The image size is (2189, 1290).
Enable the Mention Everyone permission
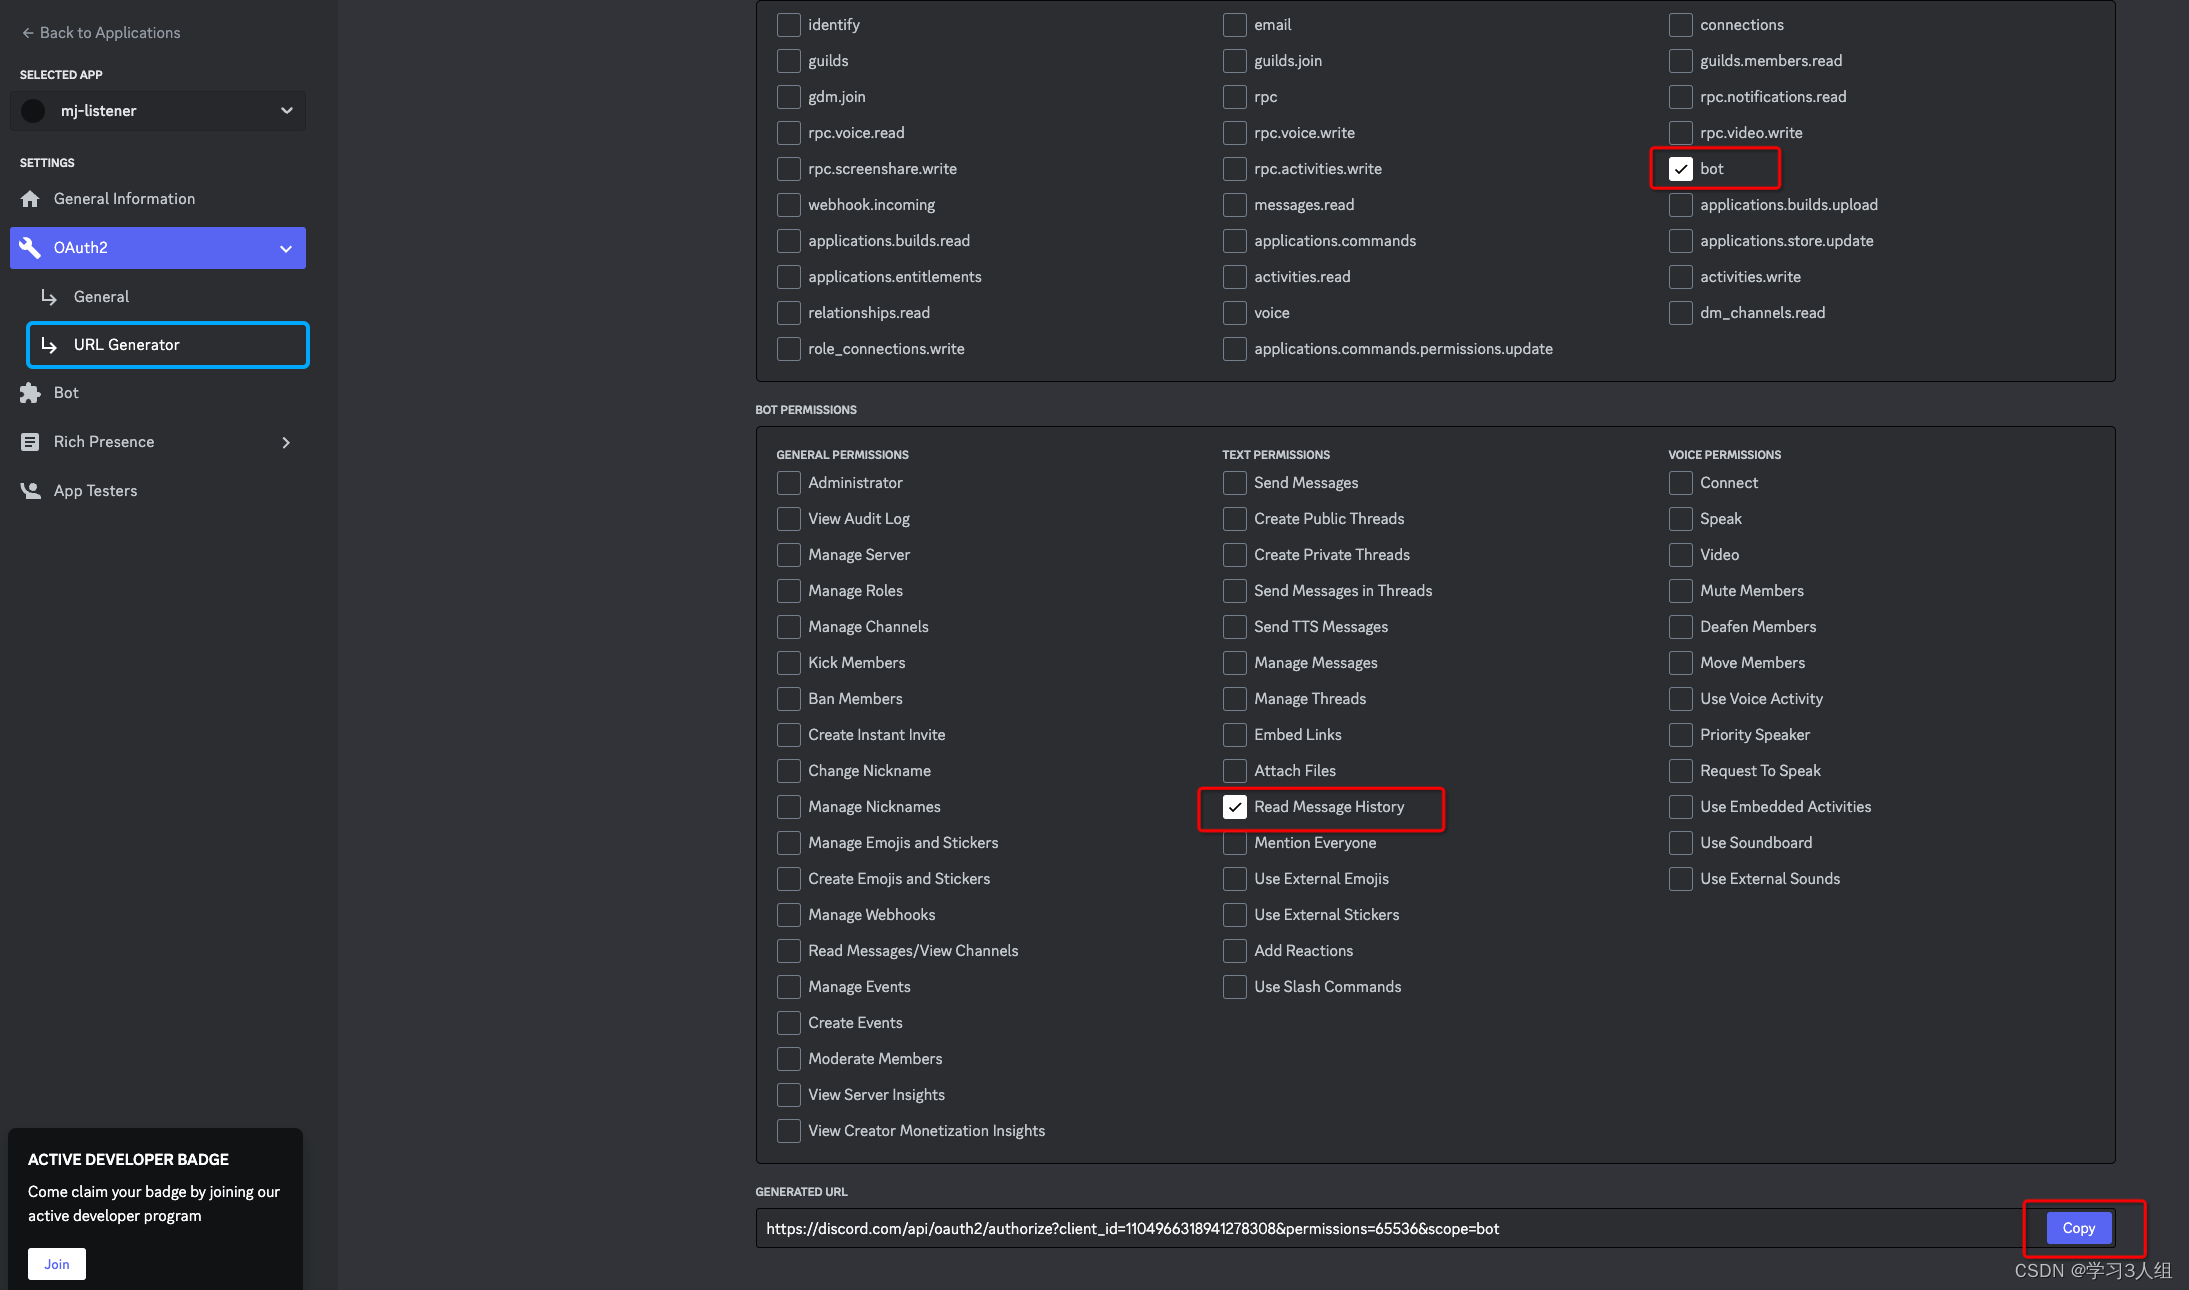1234,843
